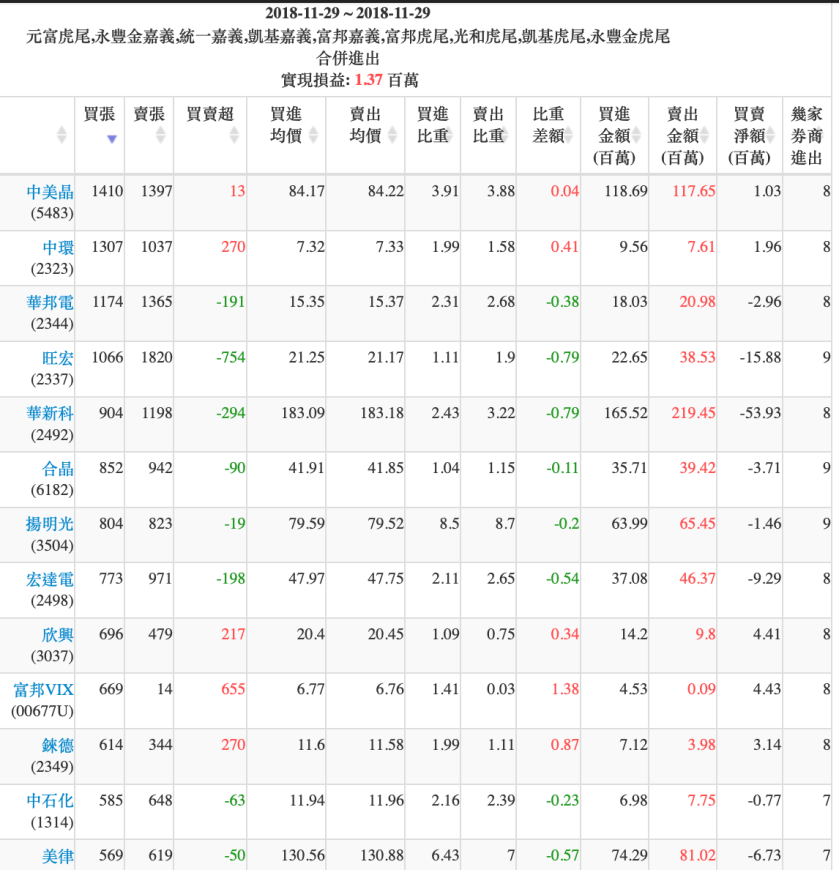The height and width of the screenshot is (870, 839).
Task: Open the 欣興 stock link
Action: pyautogui.click(x=58, y=633)
